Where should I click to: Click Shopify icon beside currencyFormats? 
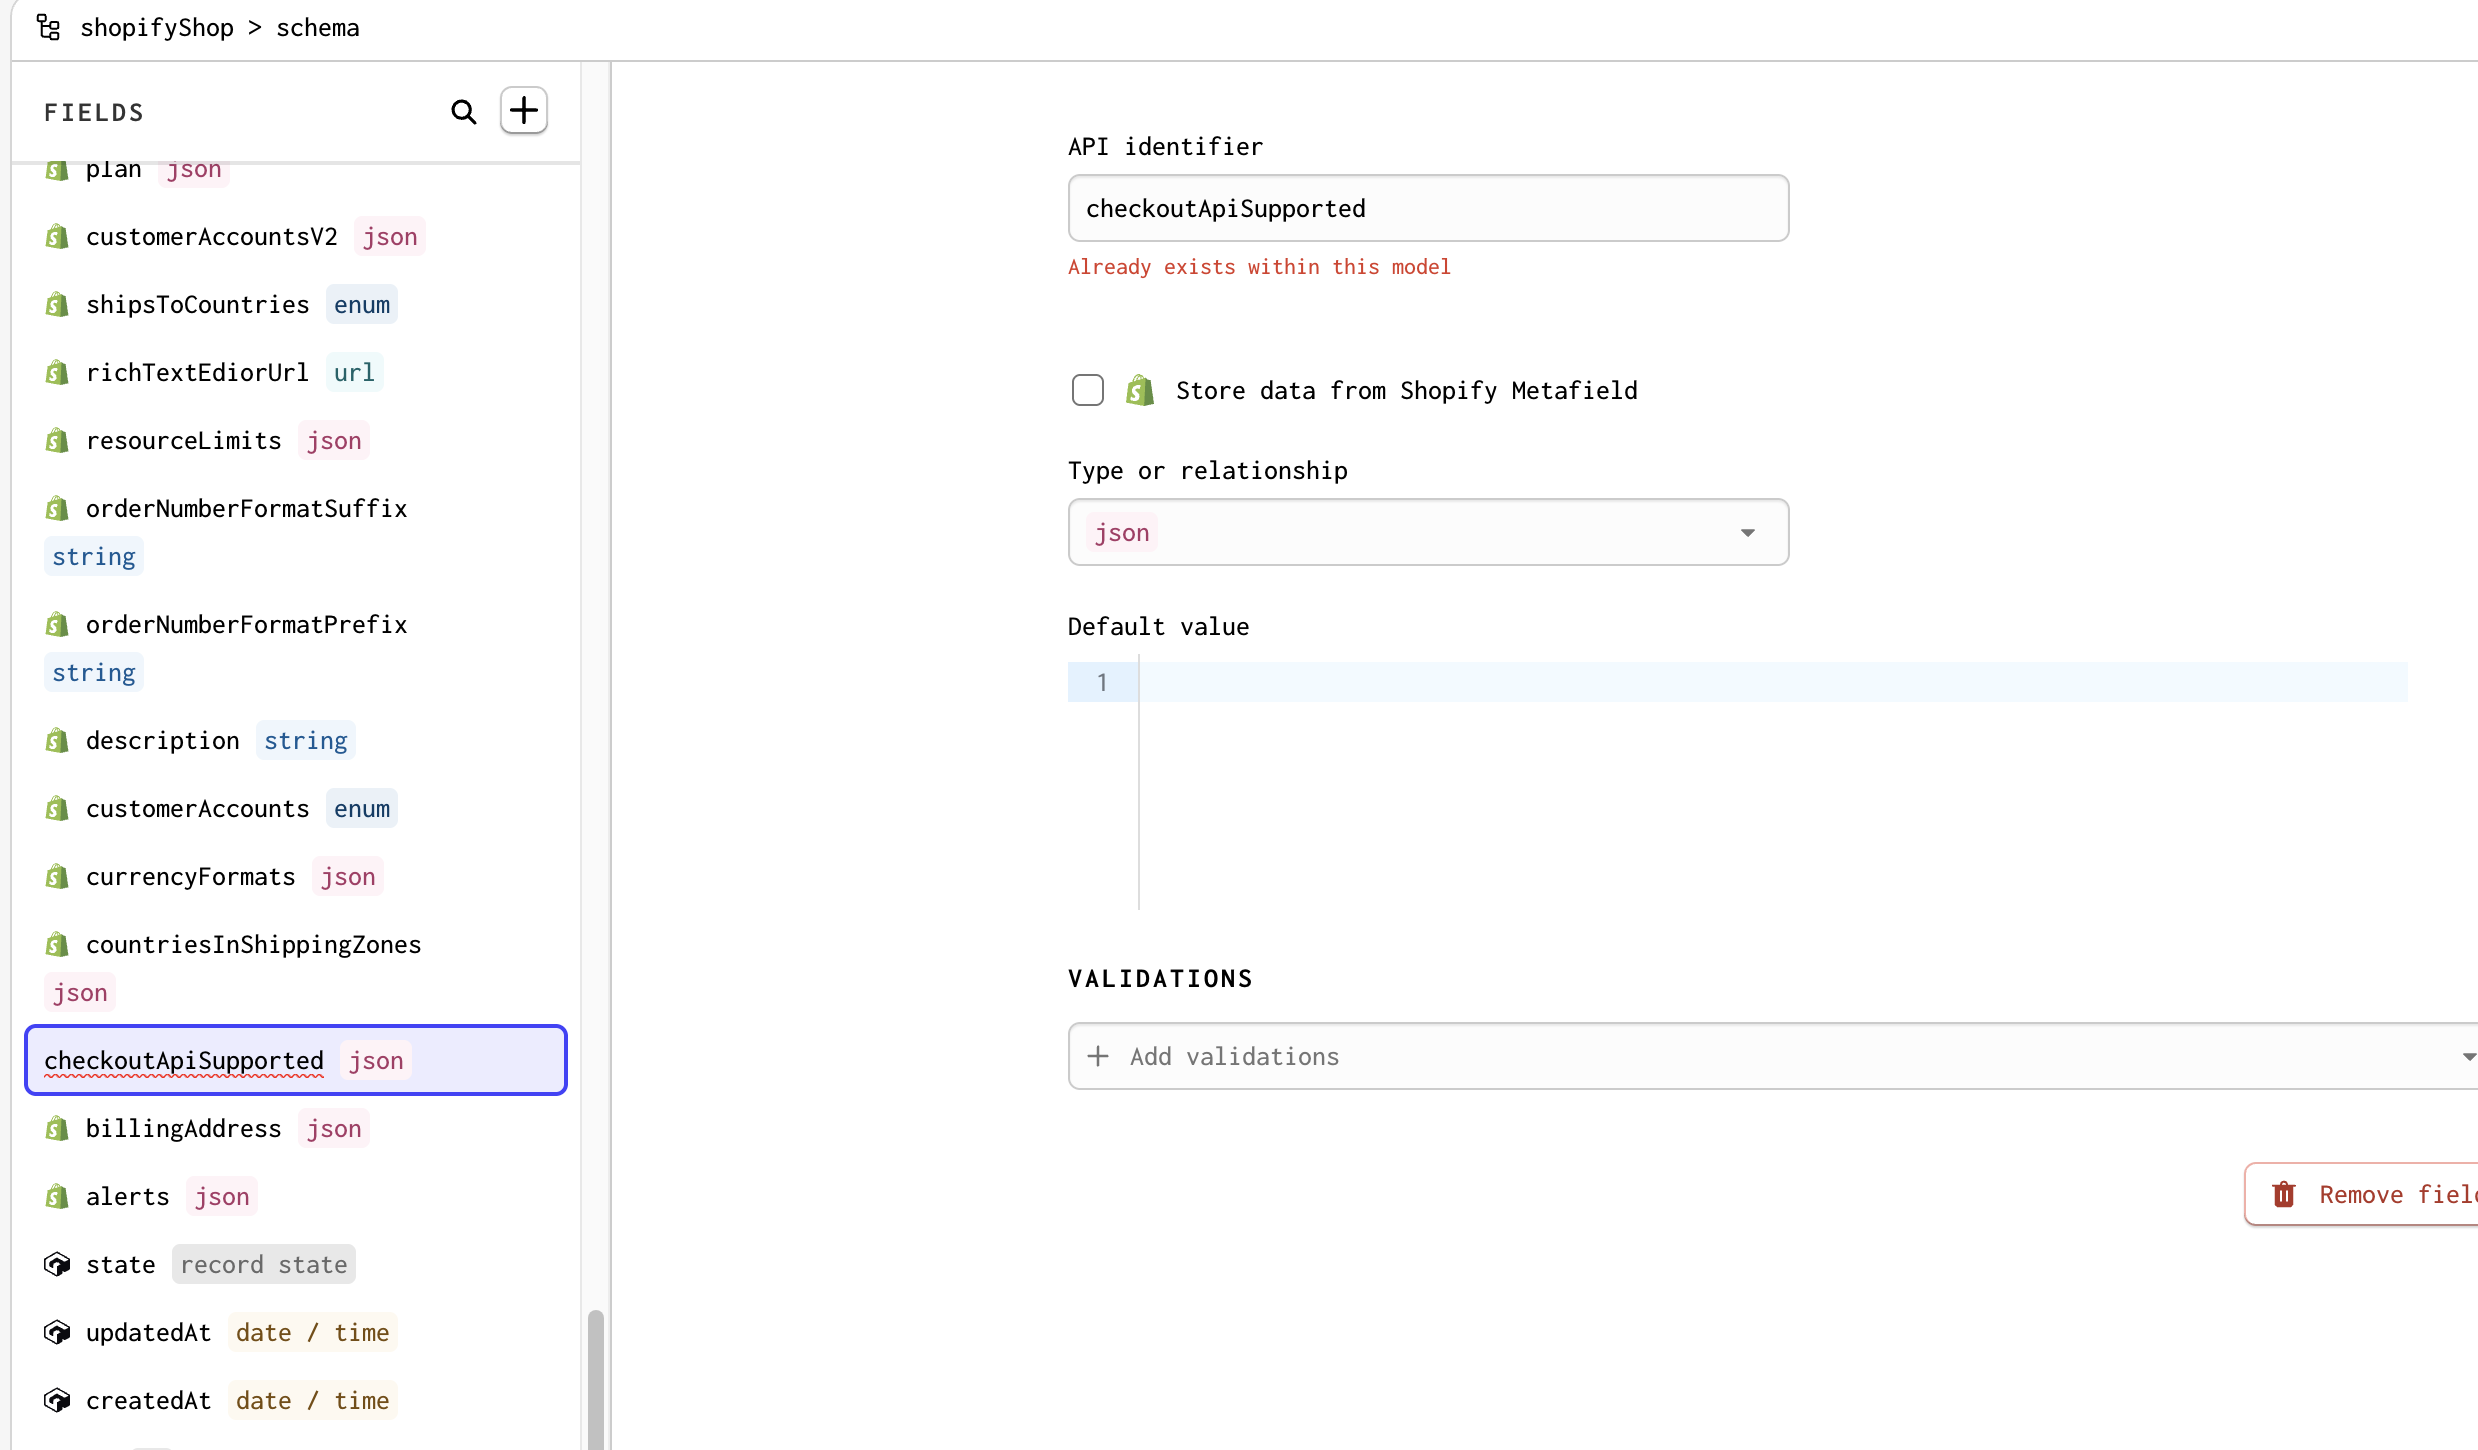click(x=57, y=877)
